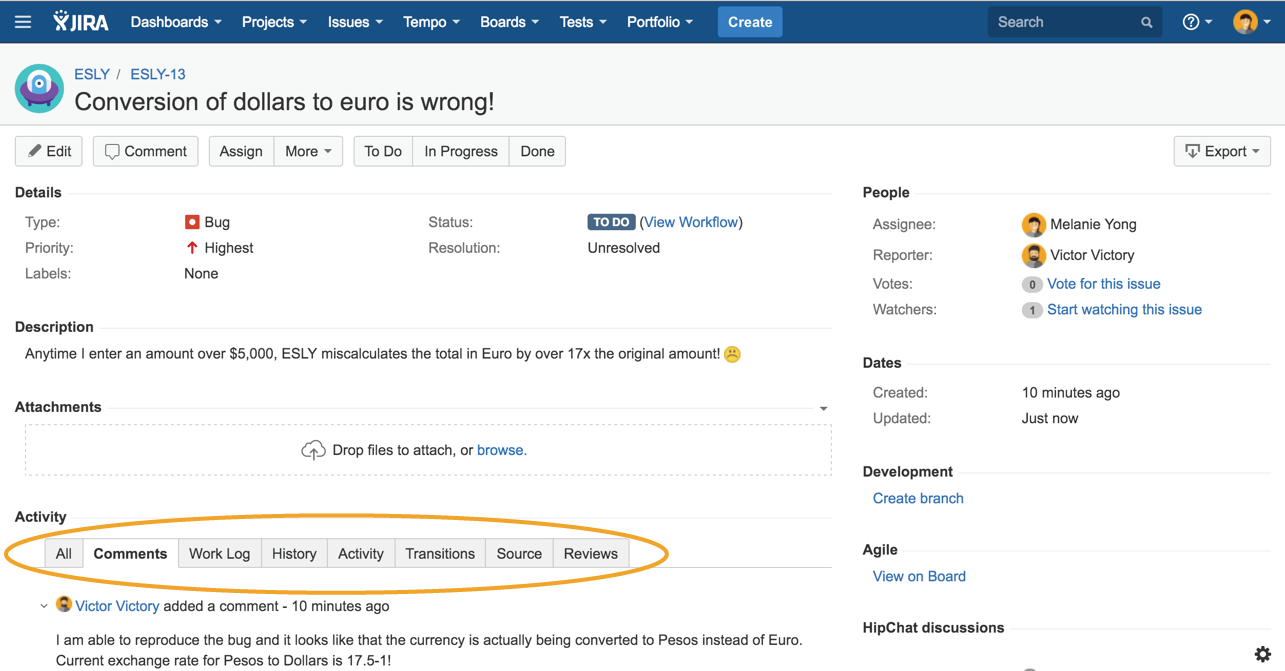Click the browse attachments link
The width and height of the screenshot is (1285, 671).
click(x=502, y=450)
